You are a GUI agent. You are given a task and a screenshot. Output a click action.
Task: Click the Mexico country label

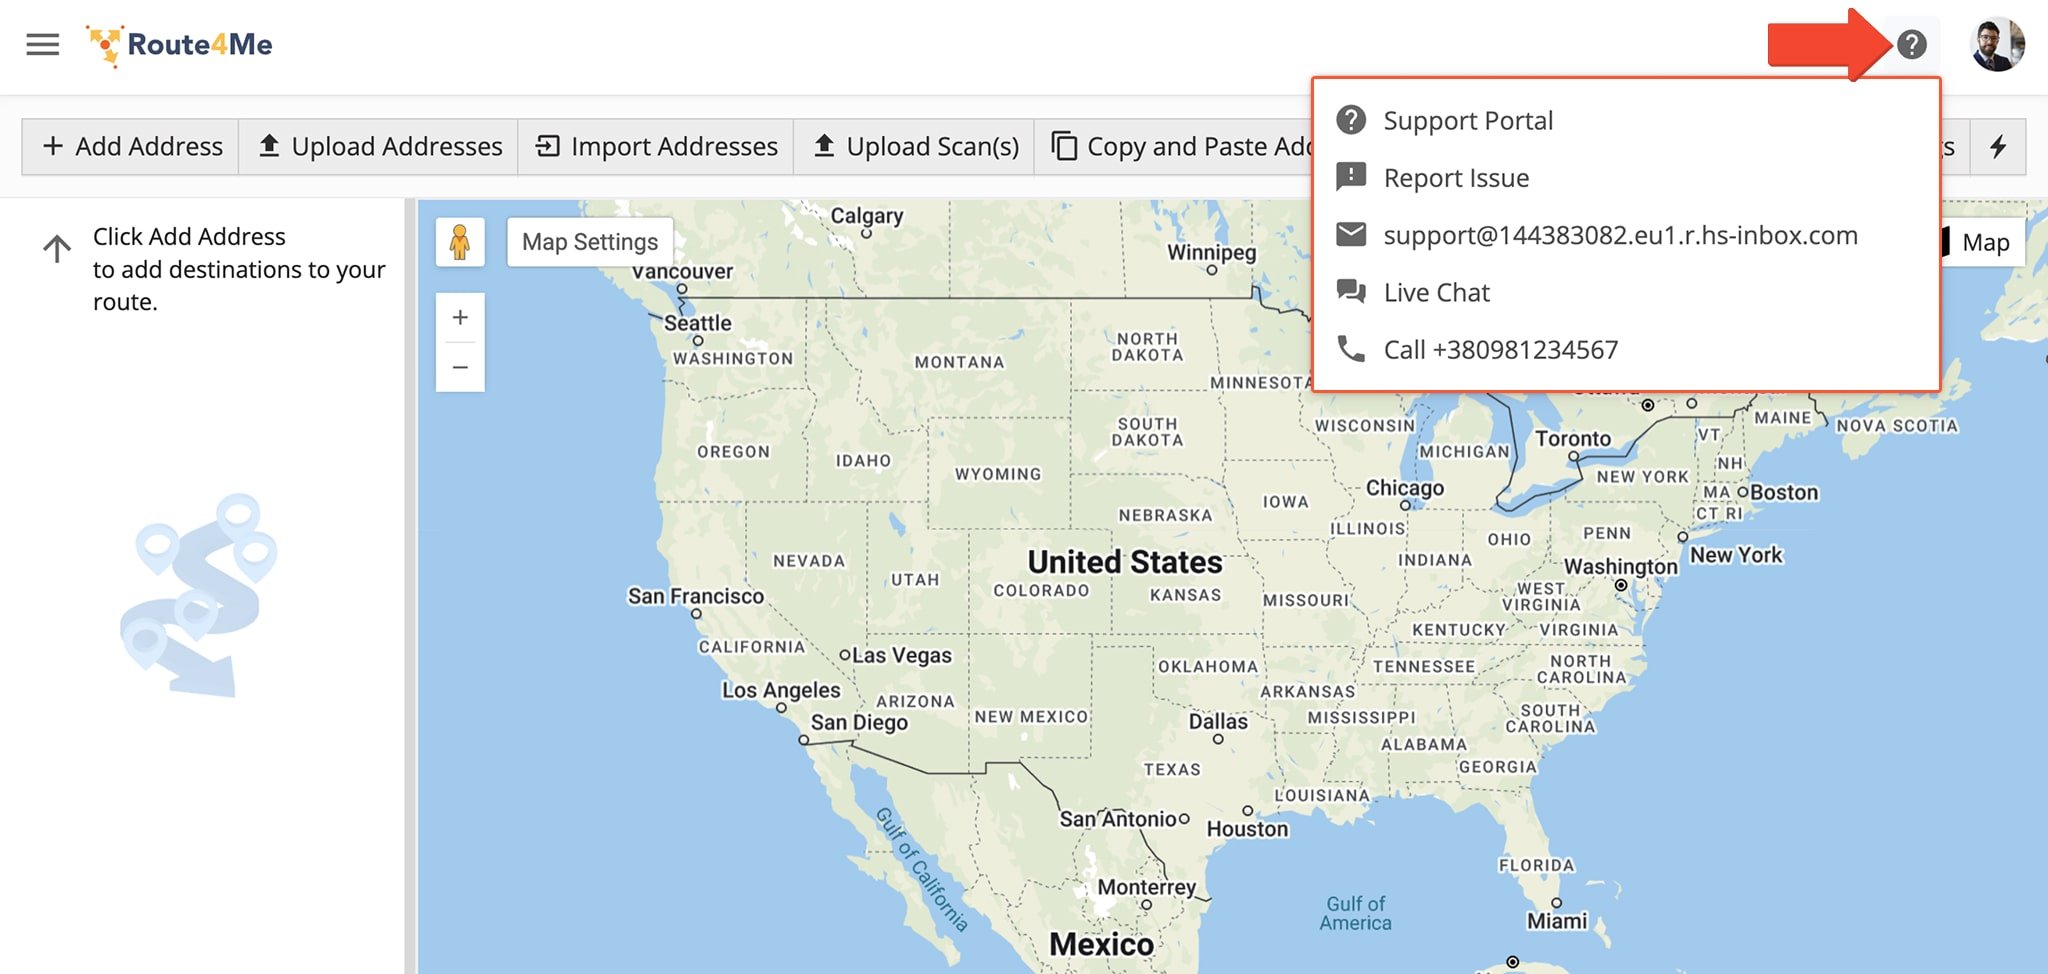click(x=1101, y=944)
